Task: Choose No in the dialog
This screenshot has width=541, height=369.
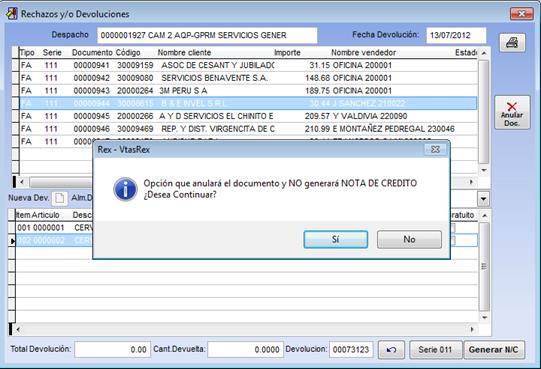Action: (409, 240)
